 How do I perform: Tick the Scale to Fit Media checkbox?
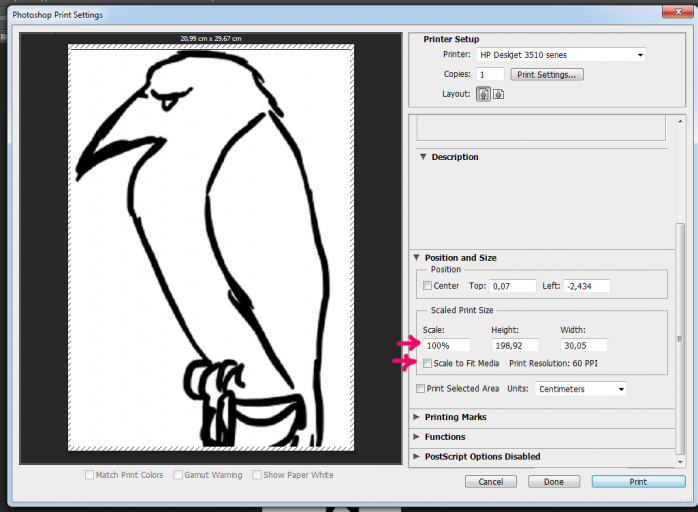pyautogui.click(x=428, y=363)
